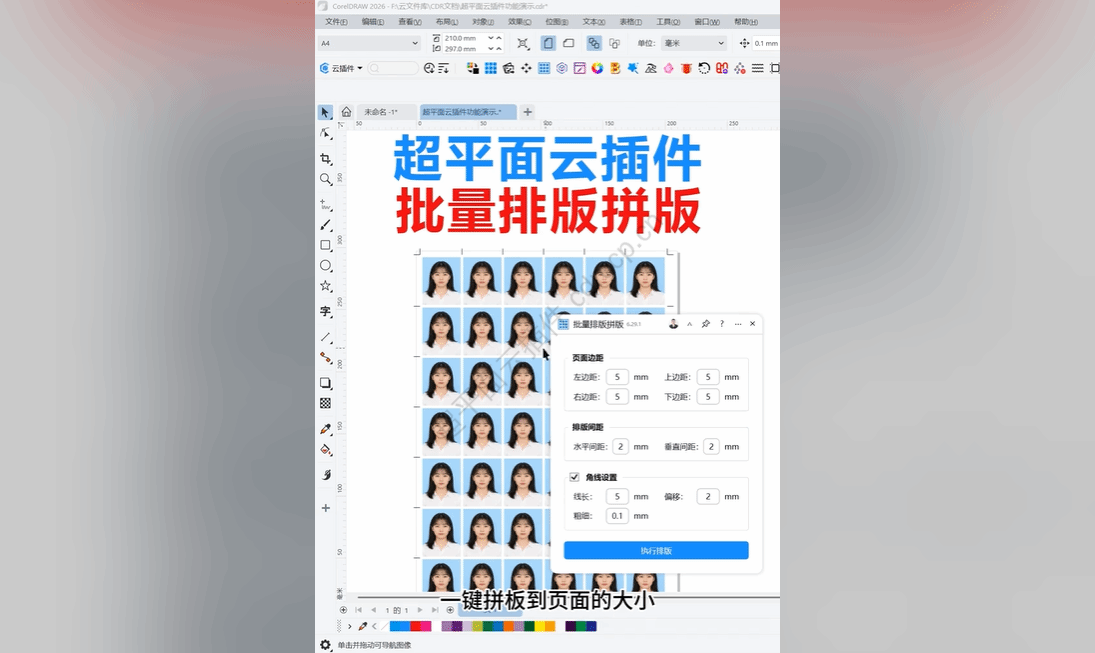Image resolution: width=1095 pixels, height=653 pixels.
Task: Select the Shape edit tool
Action: coord(325,133)
